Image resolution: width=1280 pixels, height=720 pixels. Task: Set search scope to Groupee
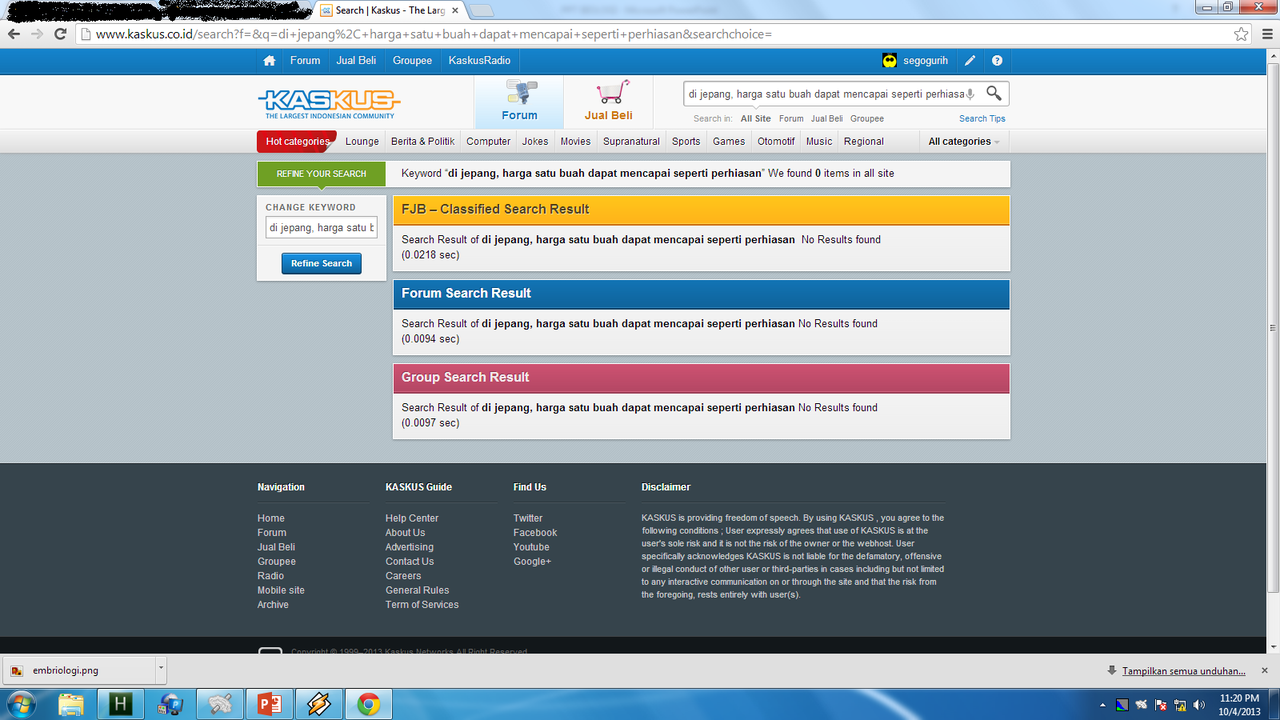[x=867, y=119]
